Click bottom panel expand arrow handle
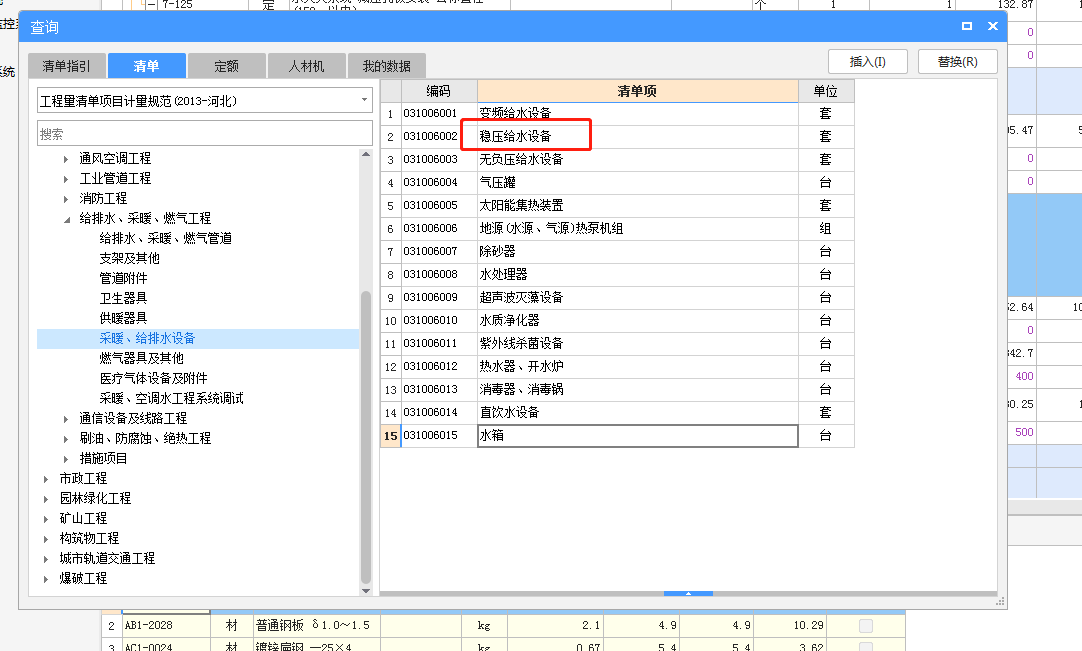 tap(688, 593)
